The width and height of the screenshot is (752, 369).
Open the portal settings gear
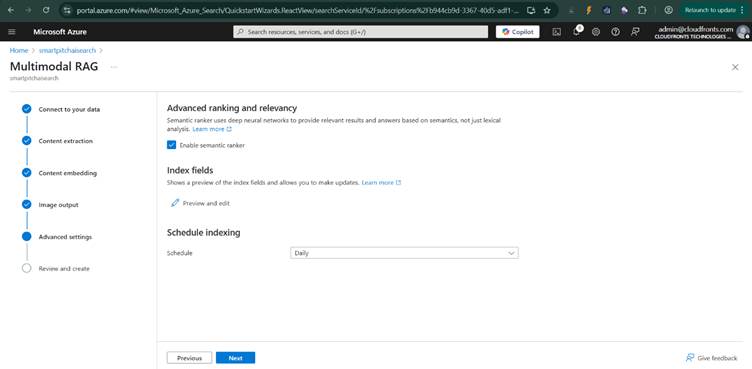coord(596,32)
